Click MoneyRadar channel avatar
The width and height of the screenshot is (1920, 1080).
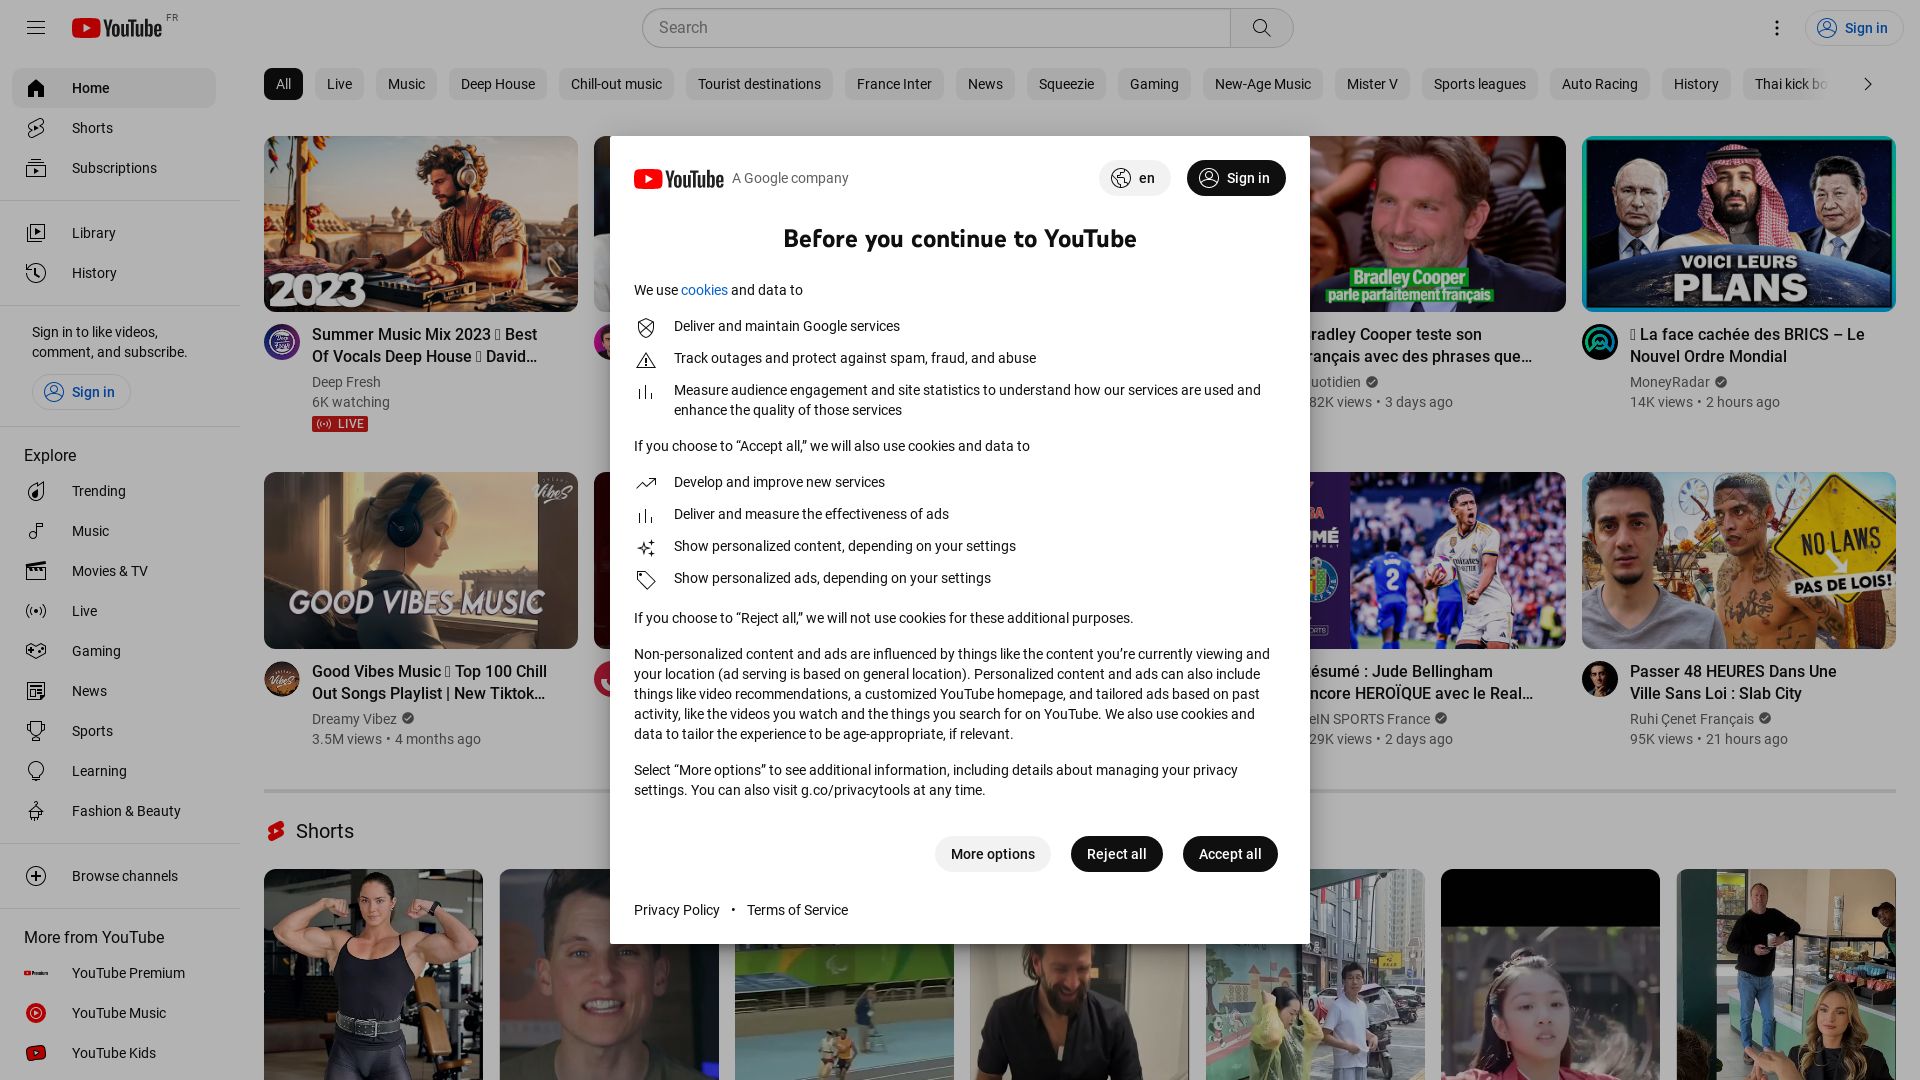point(1600,342)
